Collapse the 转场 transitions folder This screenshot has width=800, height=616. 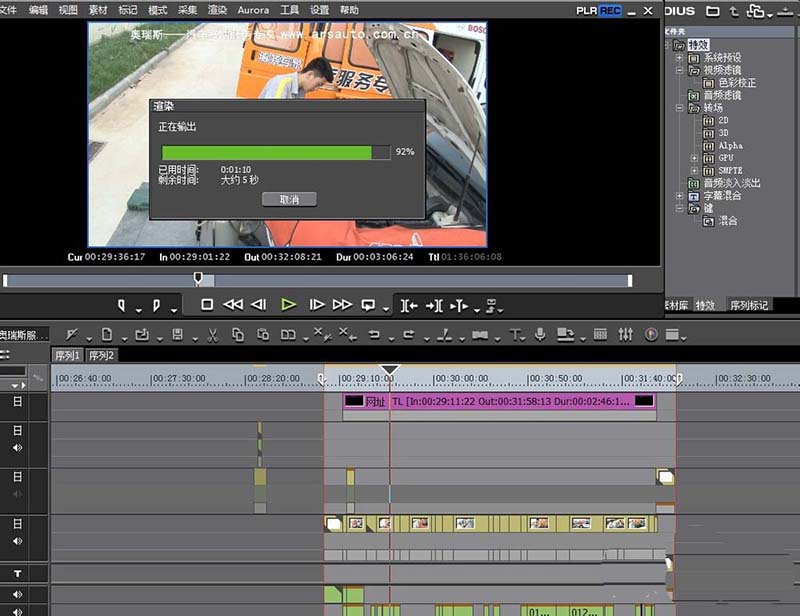pos(680,108)
